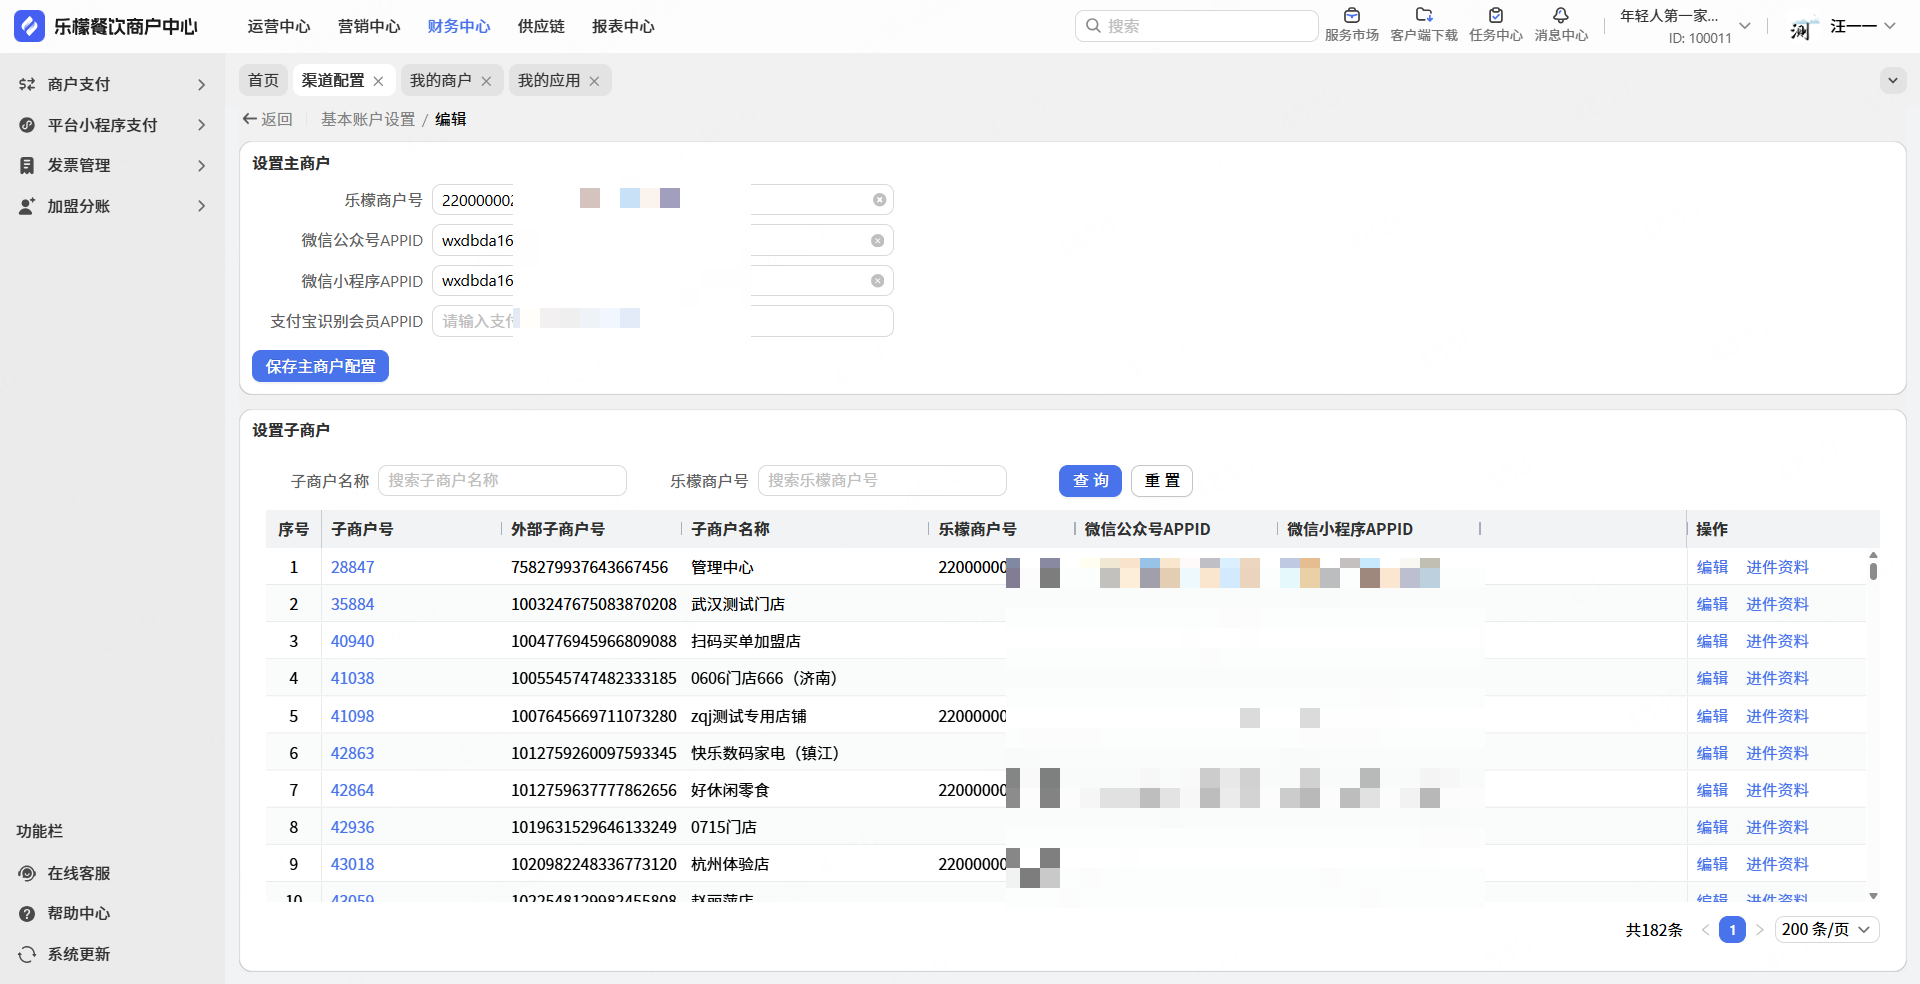Open 帮助中心 question icon
The height and width of the screenshot is (984, 1920).
coord(27,913)
